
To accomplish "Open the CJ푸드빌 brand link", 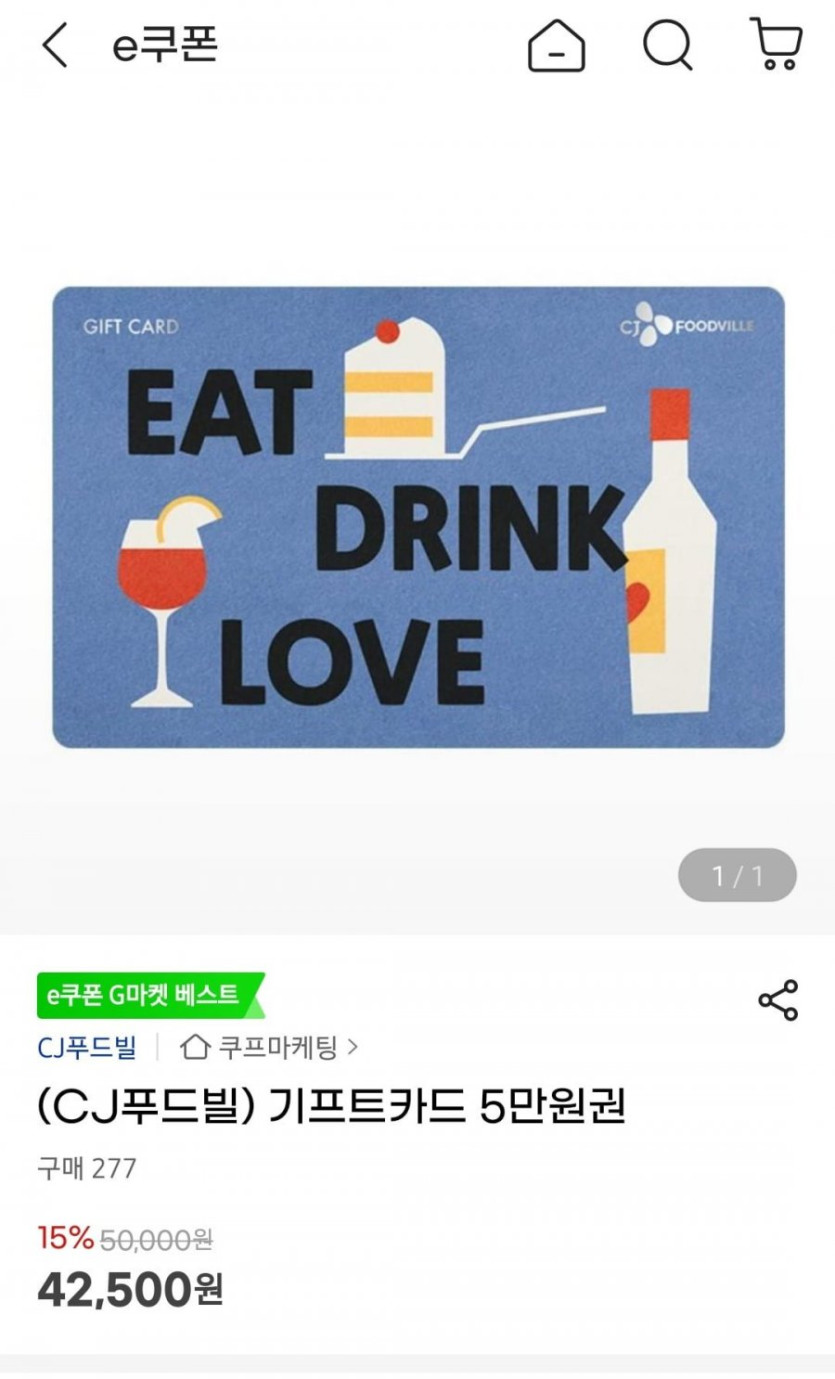I will click(86, 1048).
